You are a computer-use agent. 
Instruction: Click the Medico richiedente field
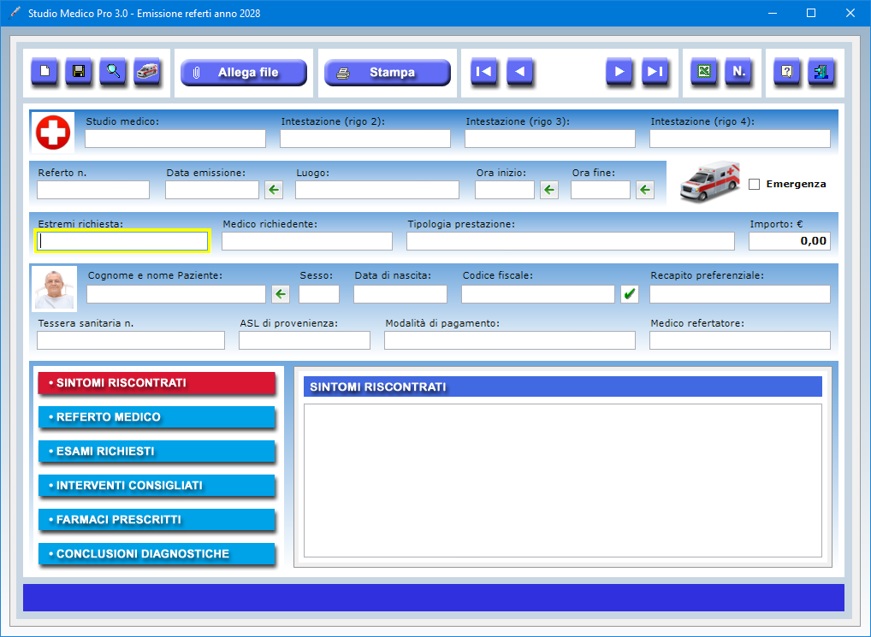pos(307,241)
